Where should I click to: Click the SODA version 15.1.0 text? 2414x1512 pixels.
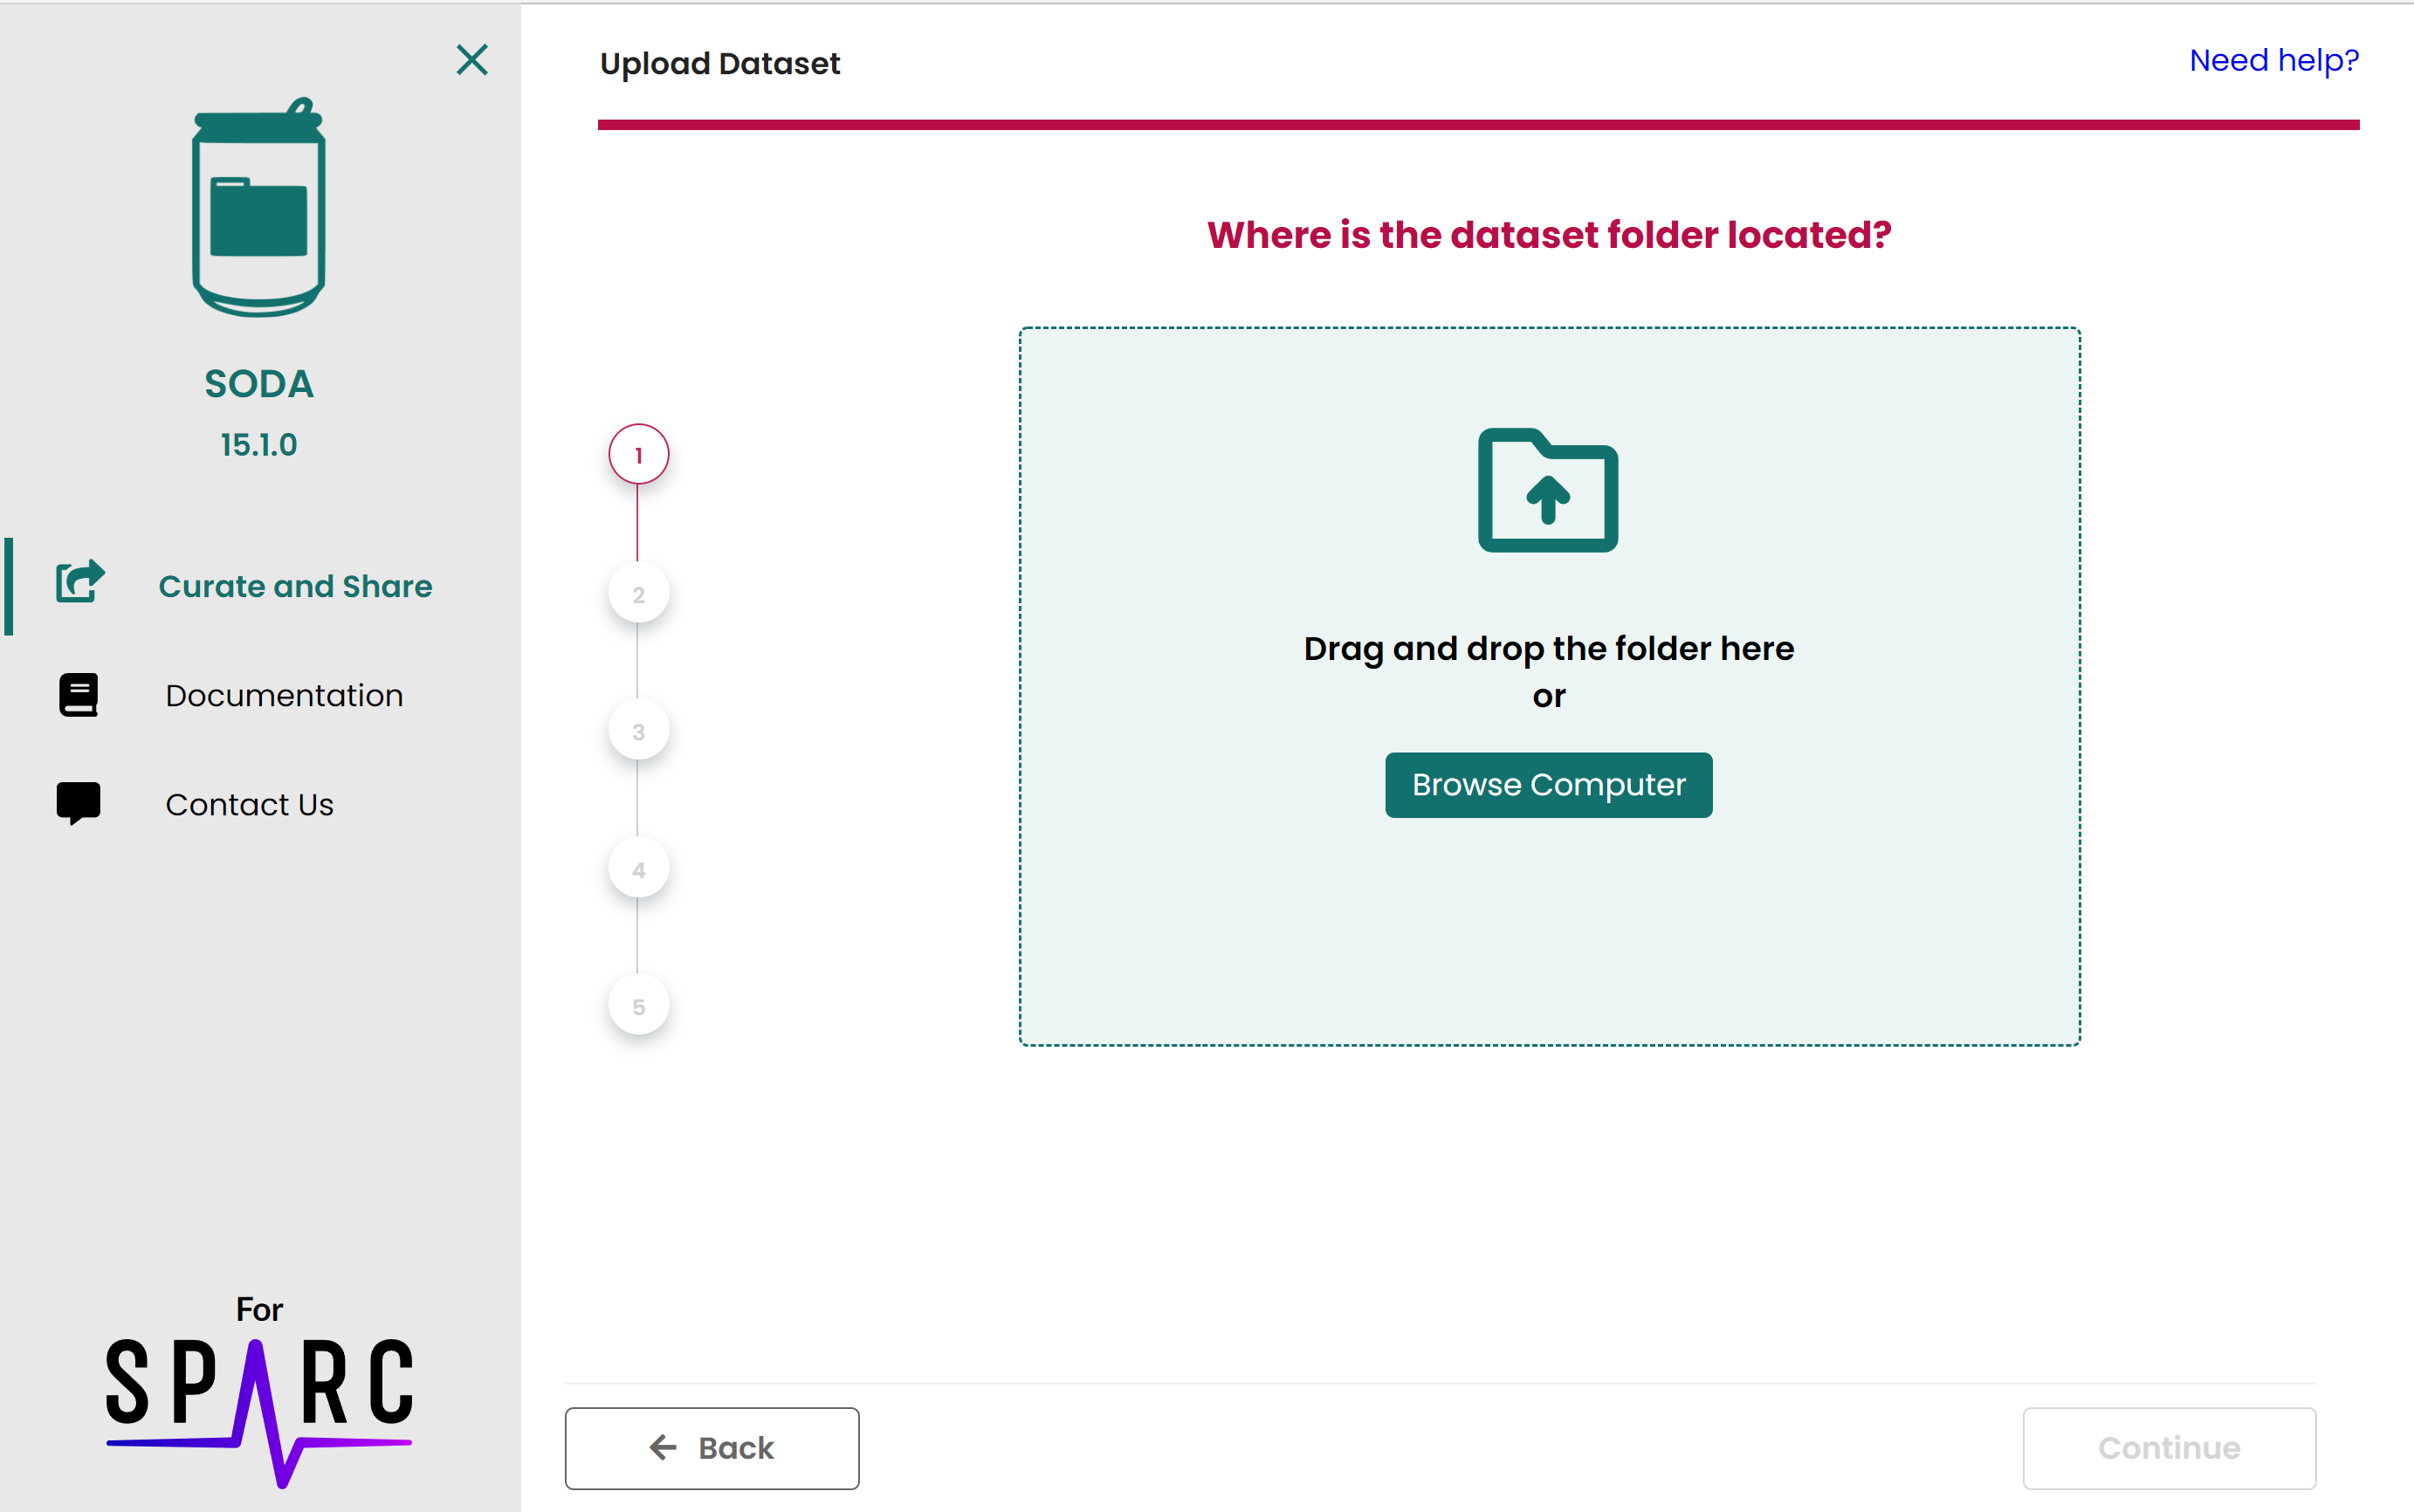point(259,445)
